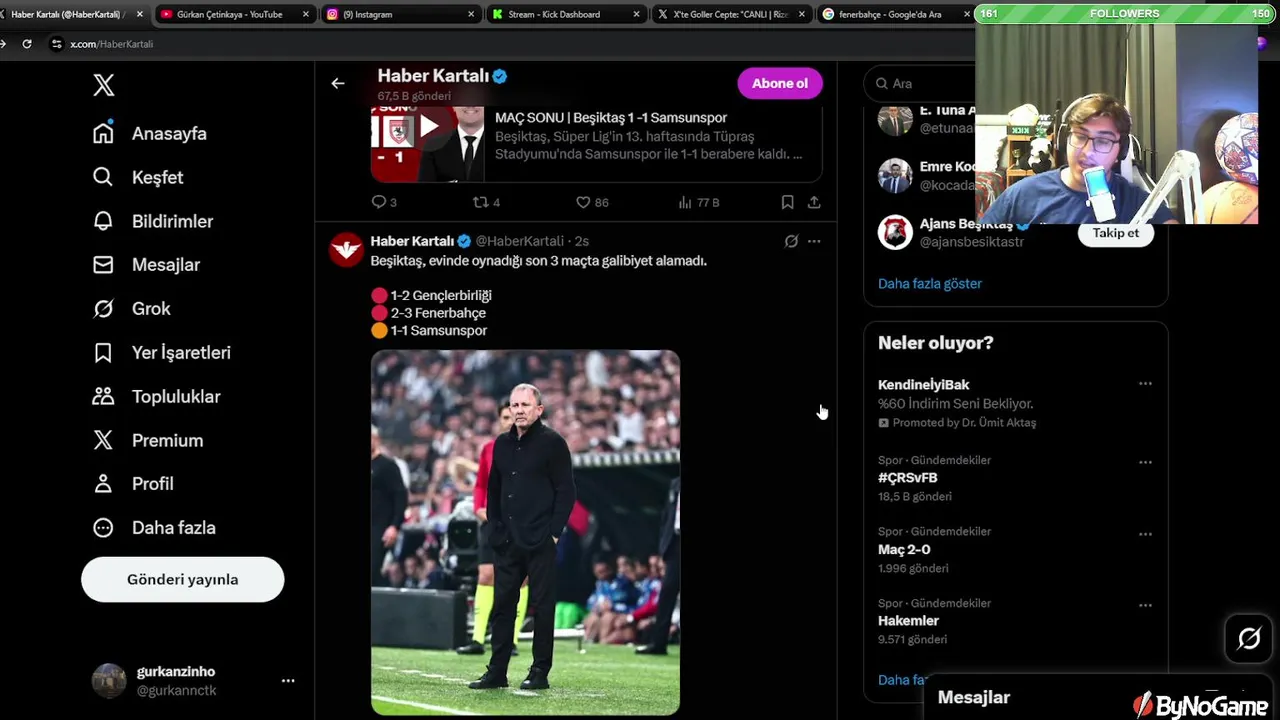Switch to X'te Goller Cepte tab
Image resolution: width=1280 pixels, height=720 pixels.
click(x=730, y=14)
